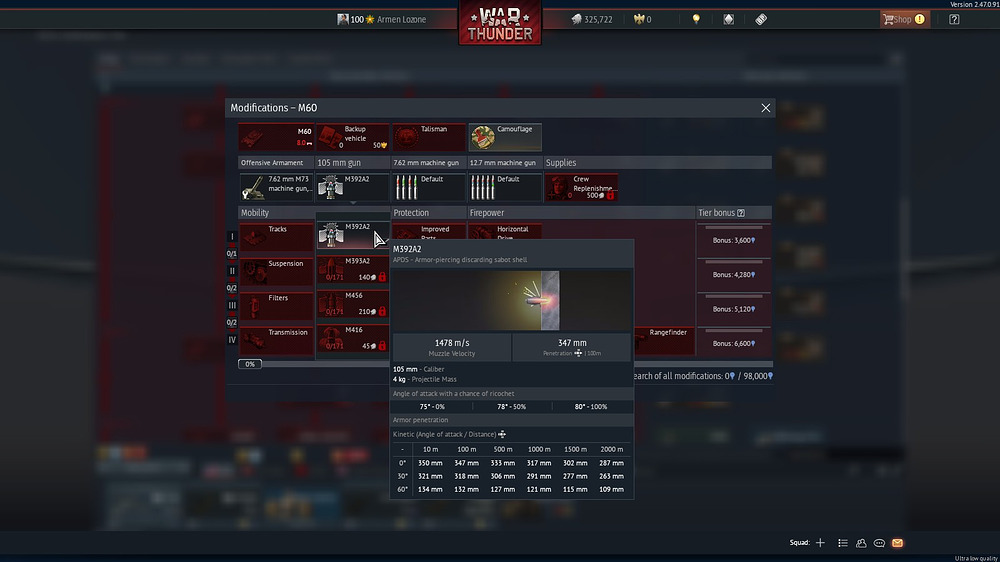Click the Offensive Armament header
Screen dimensions: 1000x562
276,163
